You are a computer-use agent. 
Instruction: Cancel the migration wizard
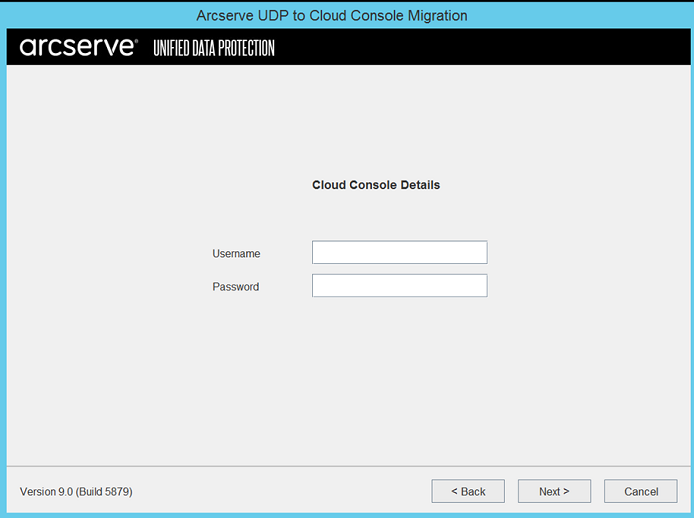tap(641, 491)
